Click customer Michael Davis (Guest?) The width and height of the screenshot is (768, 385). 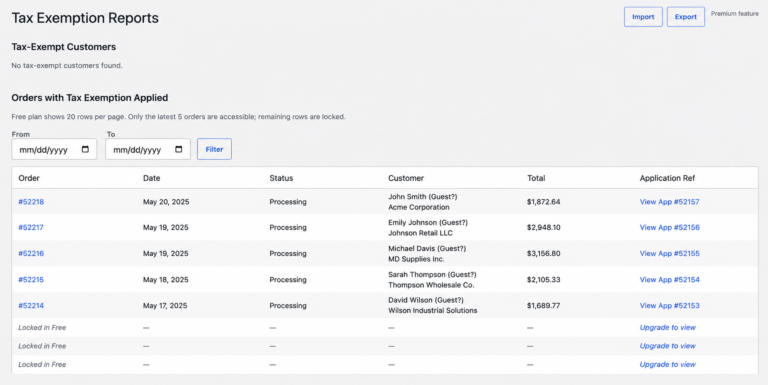(427, 248)
